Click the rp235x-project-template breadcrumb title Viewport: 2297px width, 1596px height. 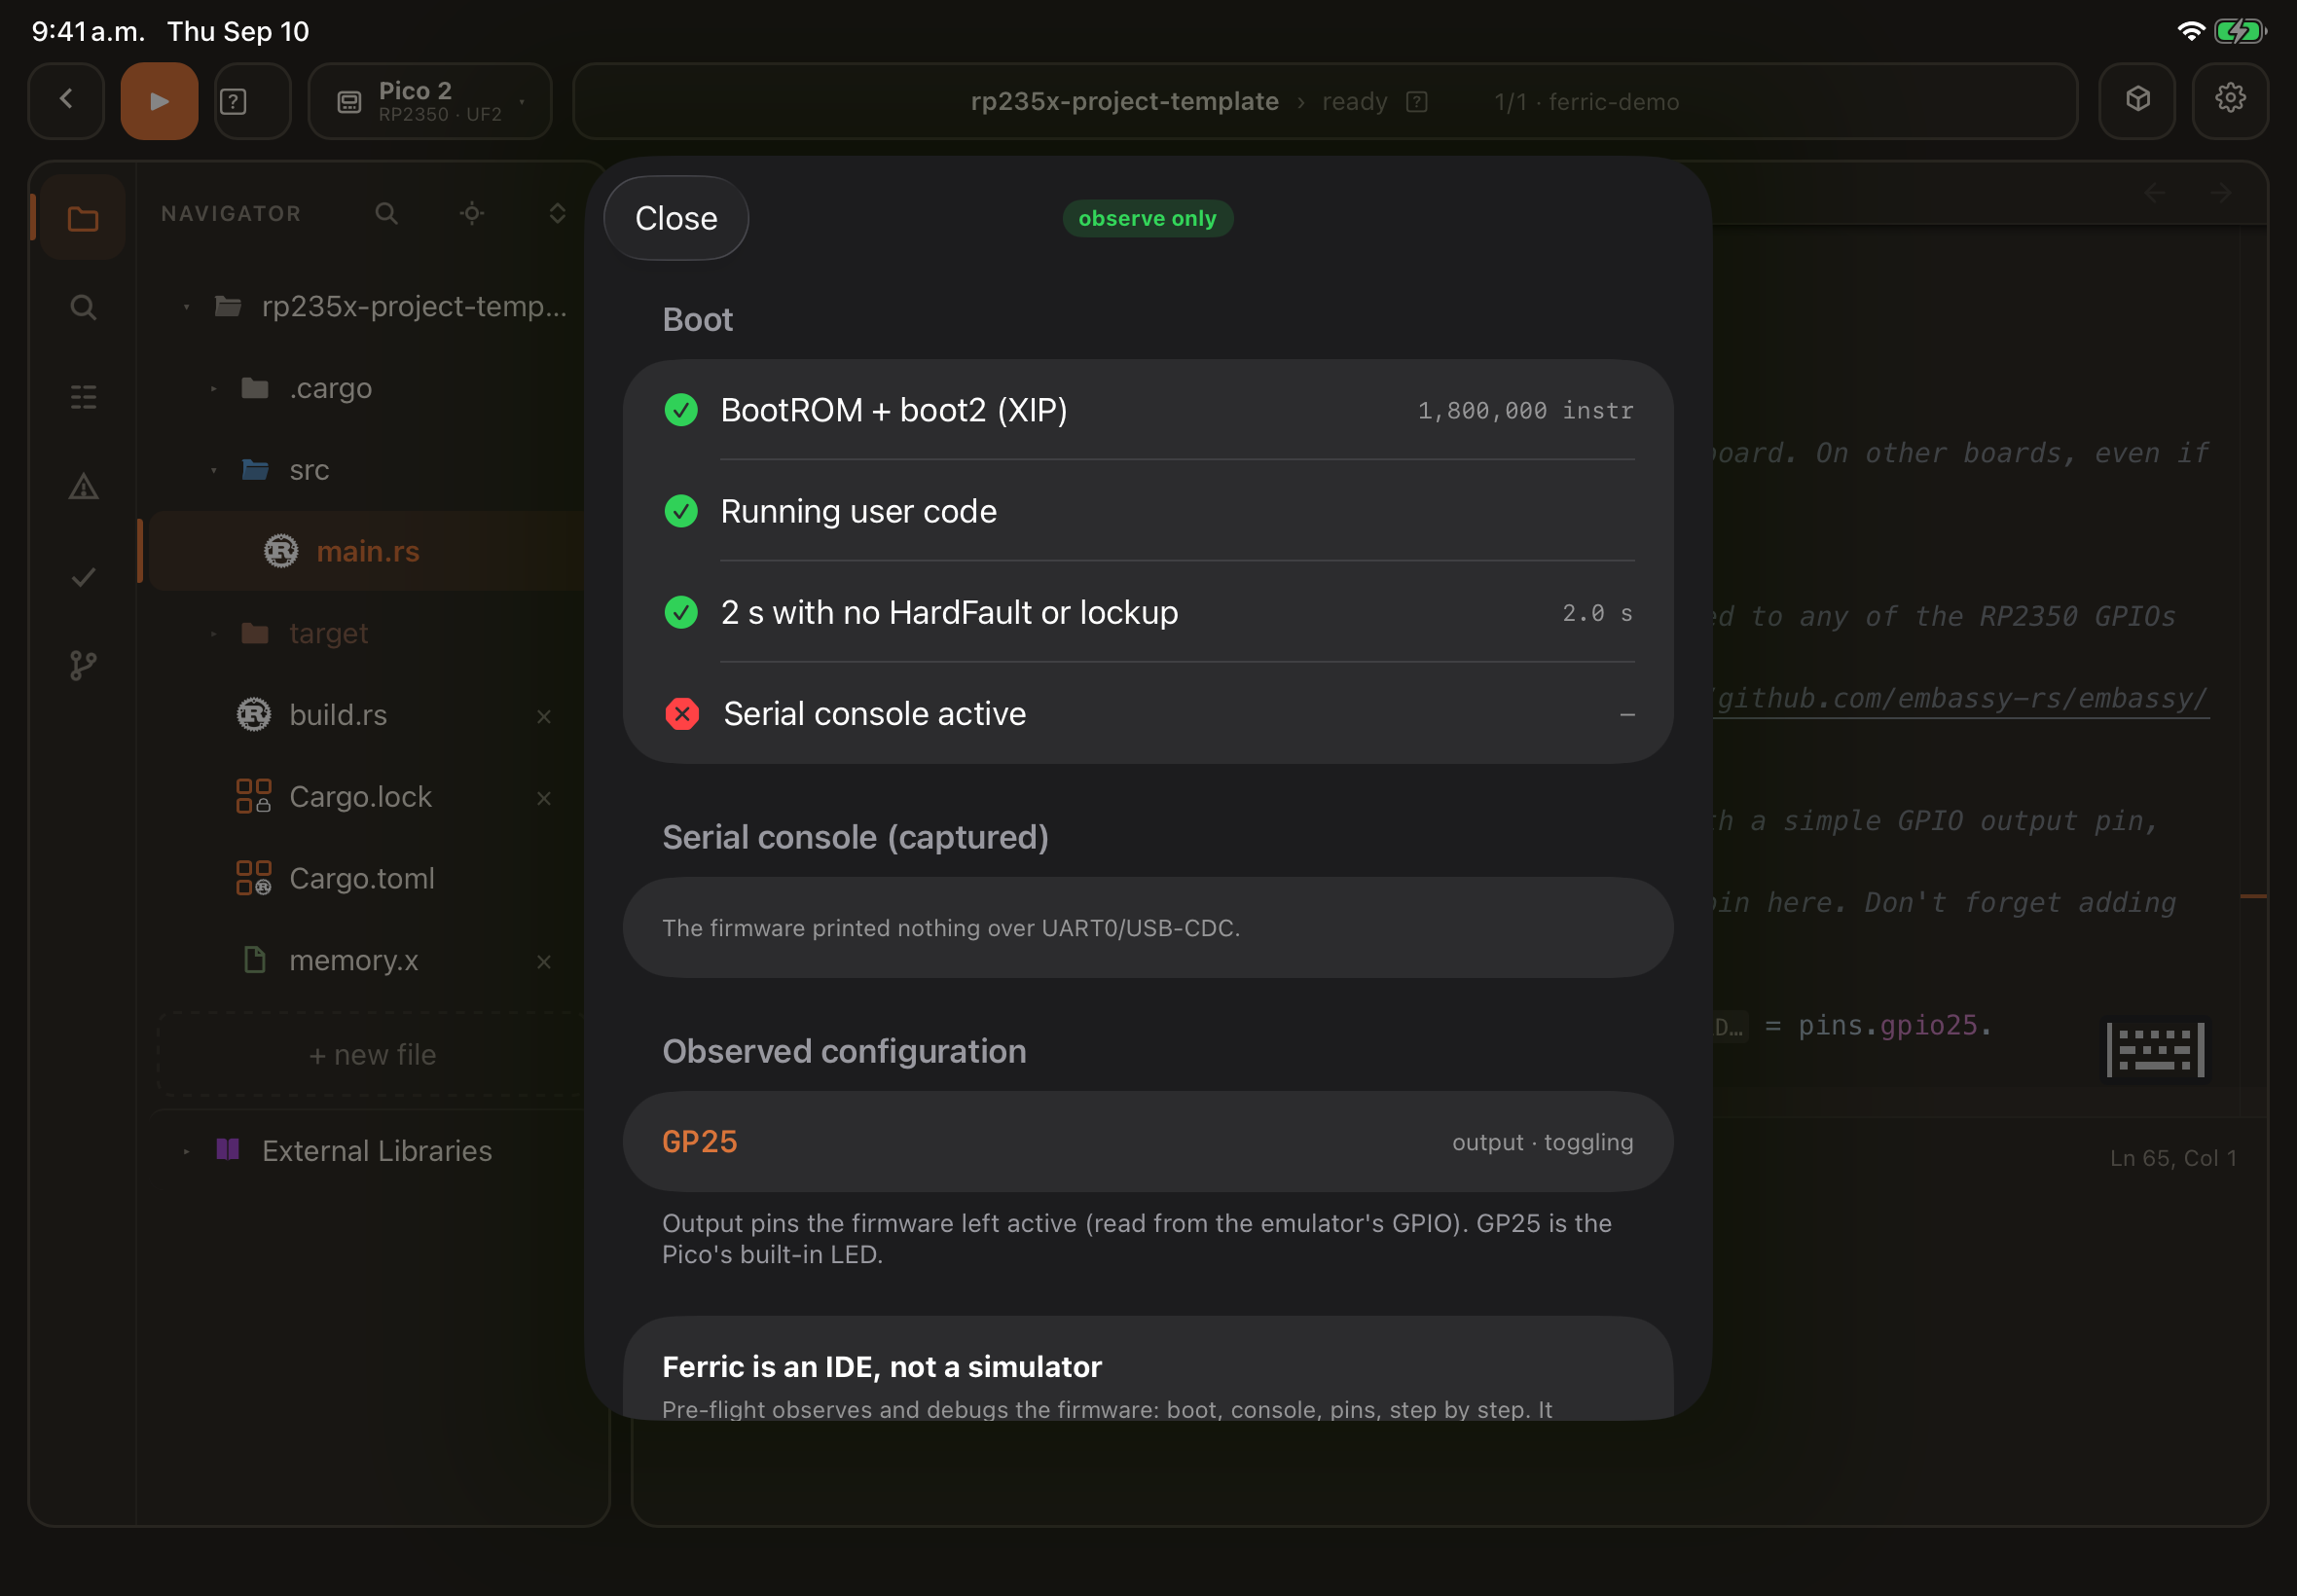pos(1124,101)
